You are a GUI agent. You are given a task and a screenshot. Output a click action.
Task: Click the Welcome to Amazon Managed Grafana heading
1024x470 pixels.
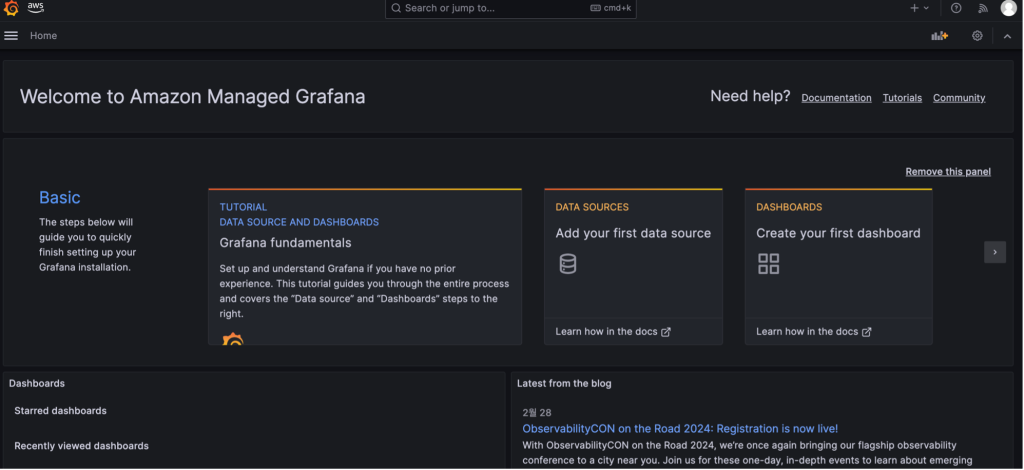193,97
